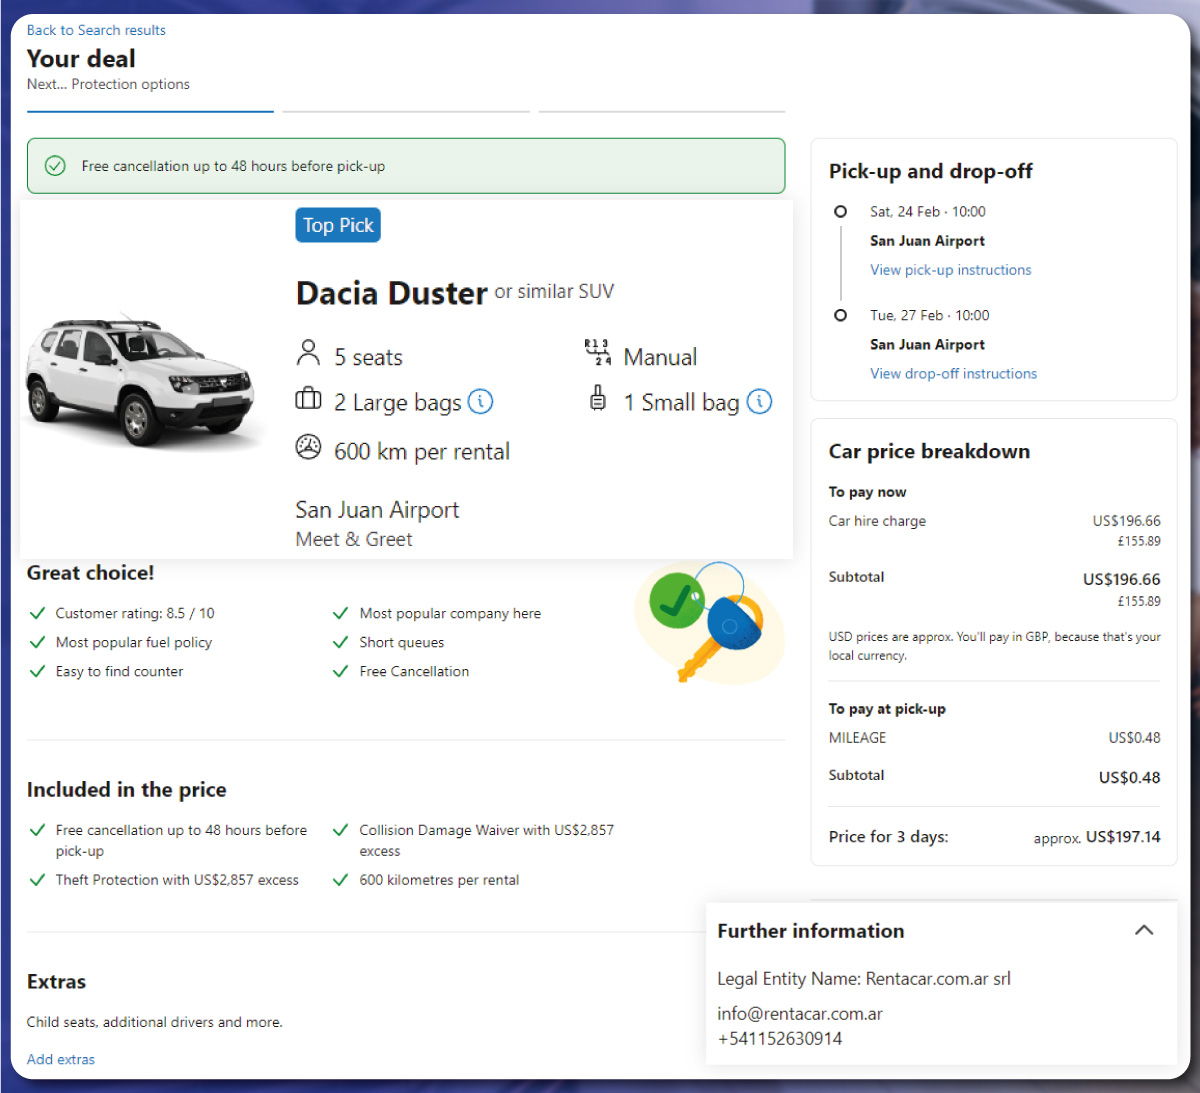Click the pick-up timeline circle marker
This screenshot has width=1200, height=1093.
click(x=841, y=212)
